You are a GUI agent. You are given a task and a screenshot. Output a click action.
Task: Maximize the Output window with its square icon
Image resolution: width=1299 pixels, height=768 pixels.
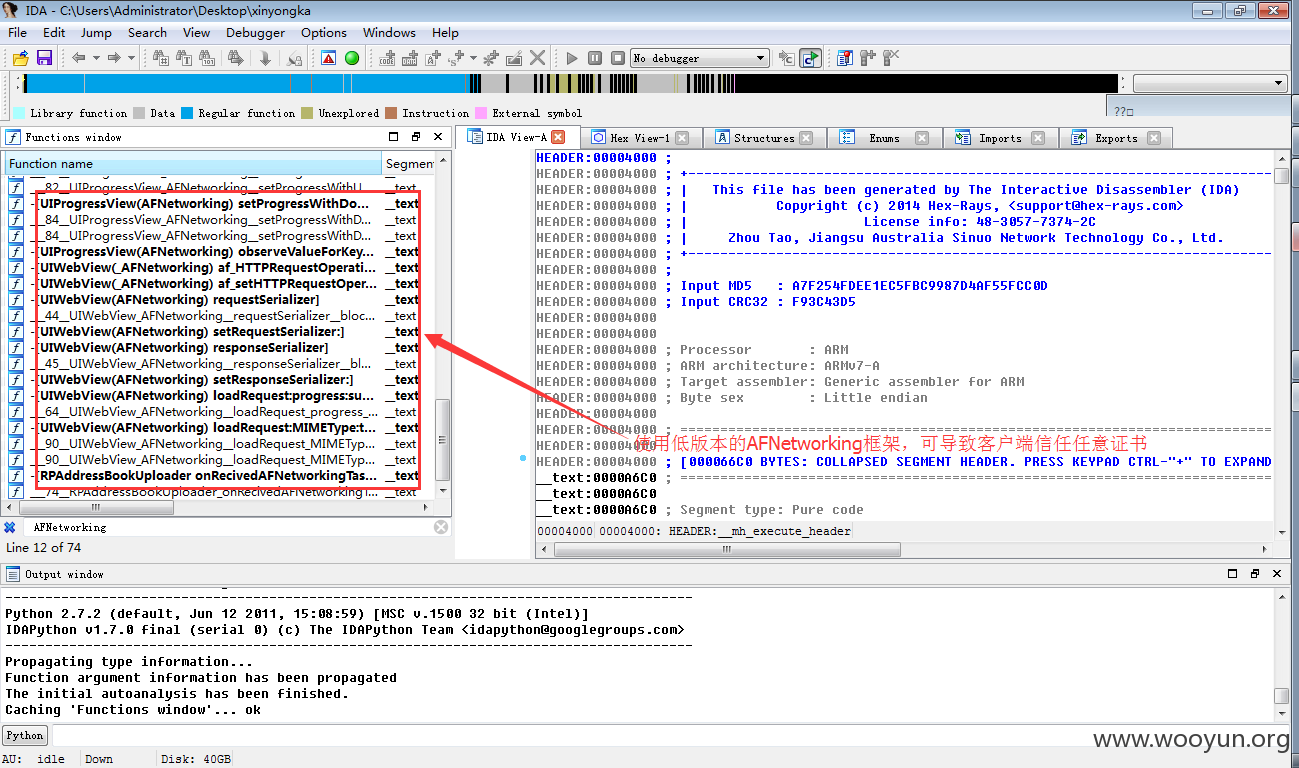tap(1233, 574)
